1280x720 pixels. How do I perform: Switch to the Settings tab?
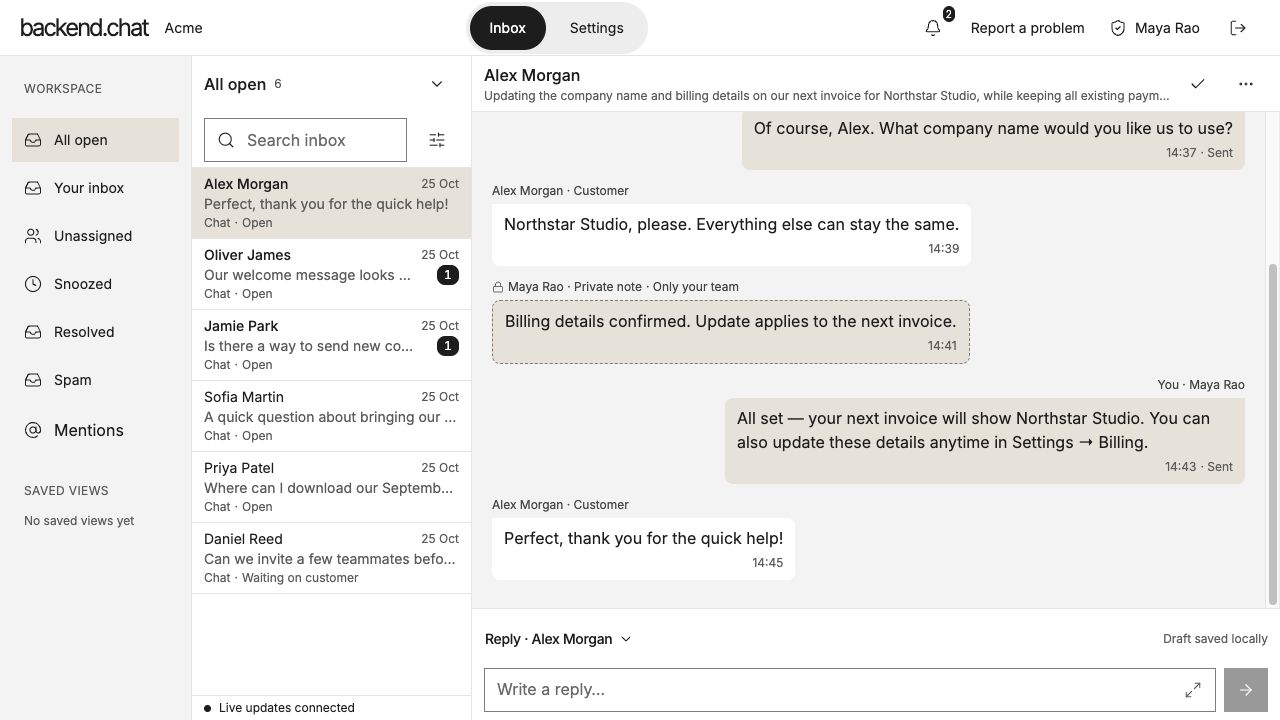(x=597, y=28)
